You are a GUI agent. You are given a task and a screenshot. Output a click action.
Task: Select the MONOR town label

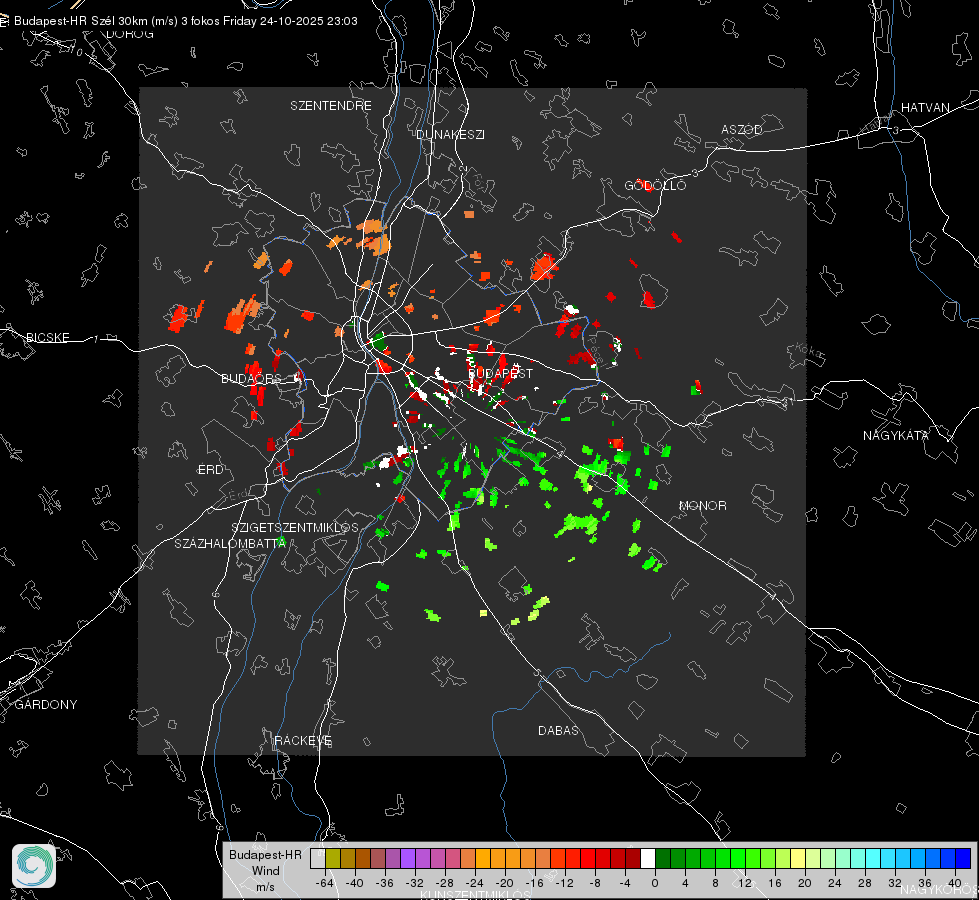pos(702,506)
